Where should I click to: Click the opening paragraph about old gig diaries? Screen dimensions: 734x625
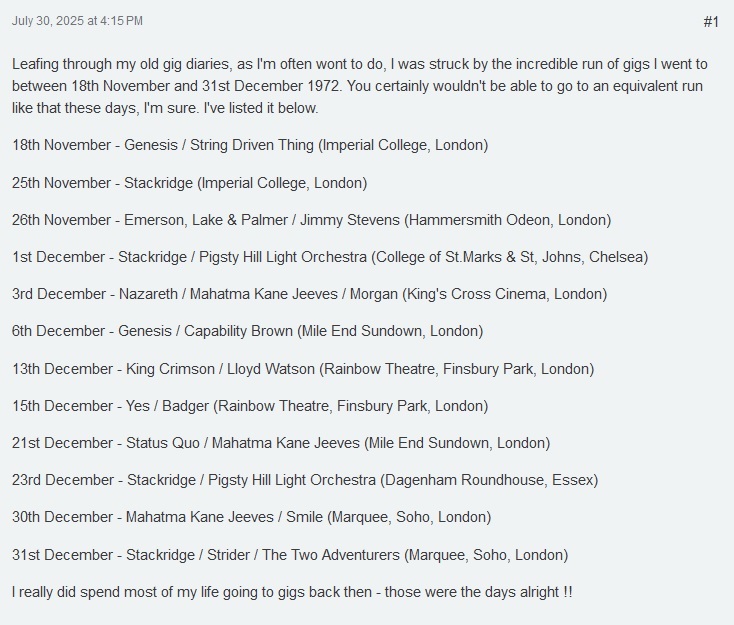tap(360, 86)
